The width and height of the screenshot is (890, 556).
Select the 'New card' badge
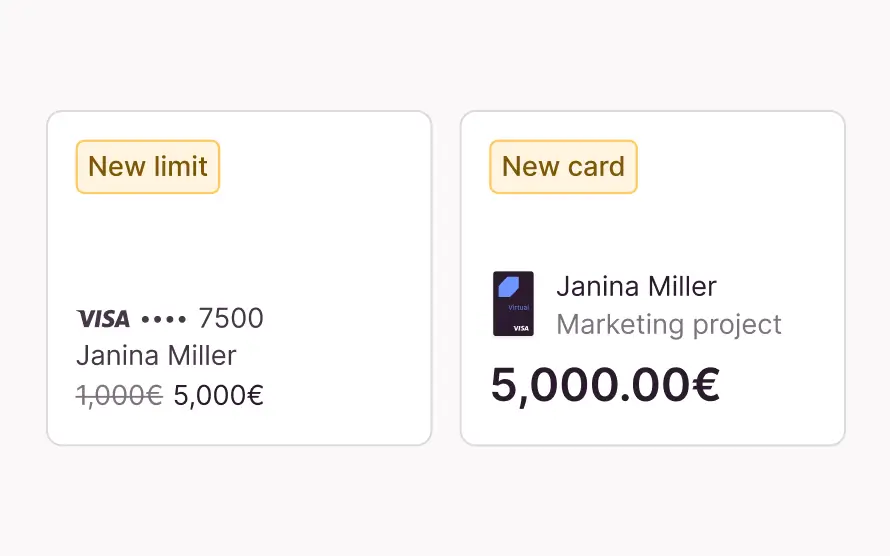pos(563,167)
